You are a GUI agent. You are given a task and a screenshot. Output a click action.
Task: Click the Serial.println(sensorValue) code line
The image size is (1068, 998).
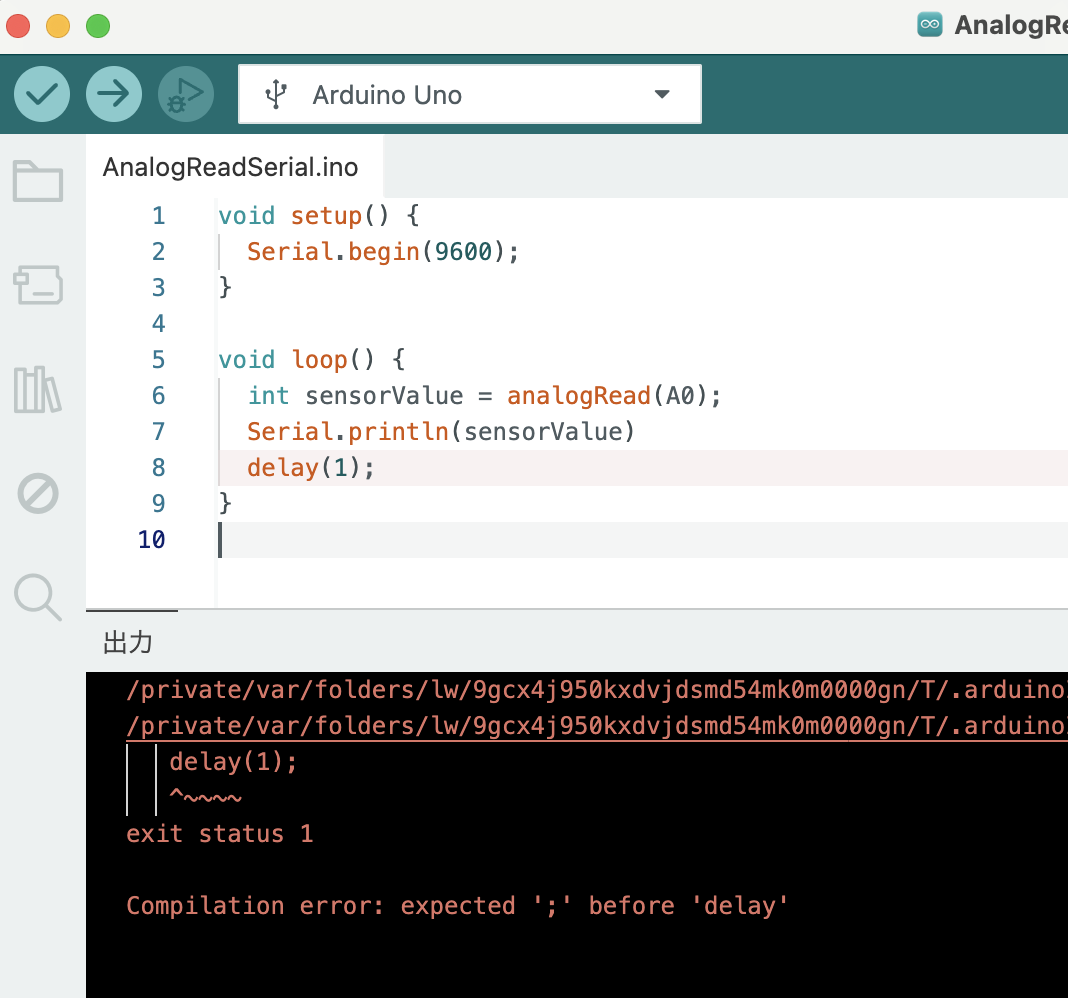pos(440,431)
